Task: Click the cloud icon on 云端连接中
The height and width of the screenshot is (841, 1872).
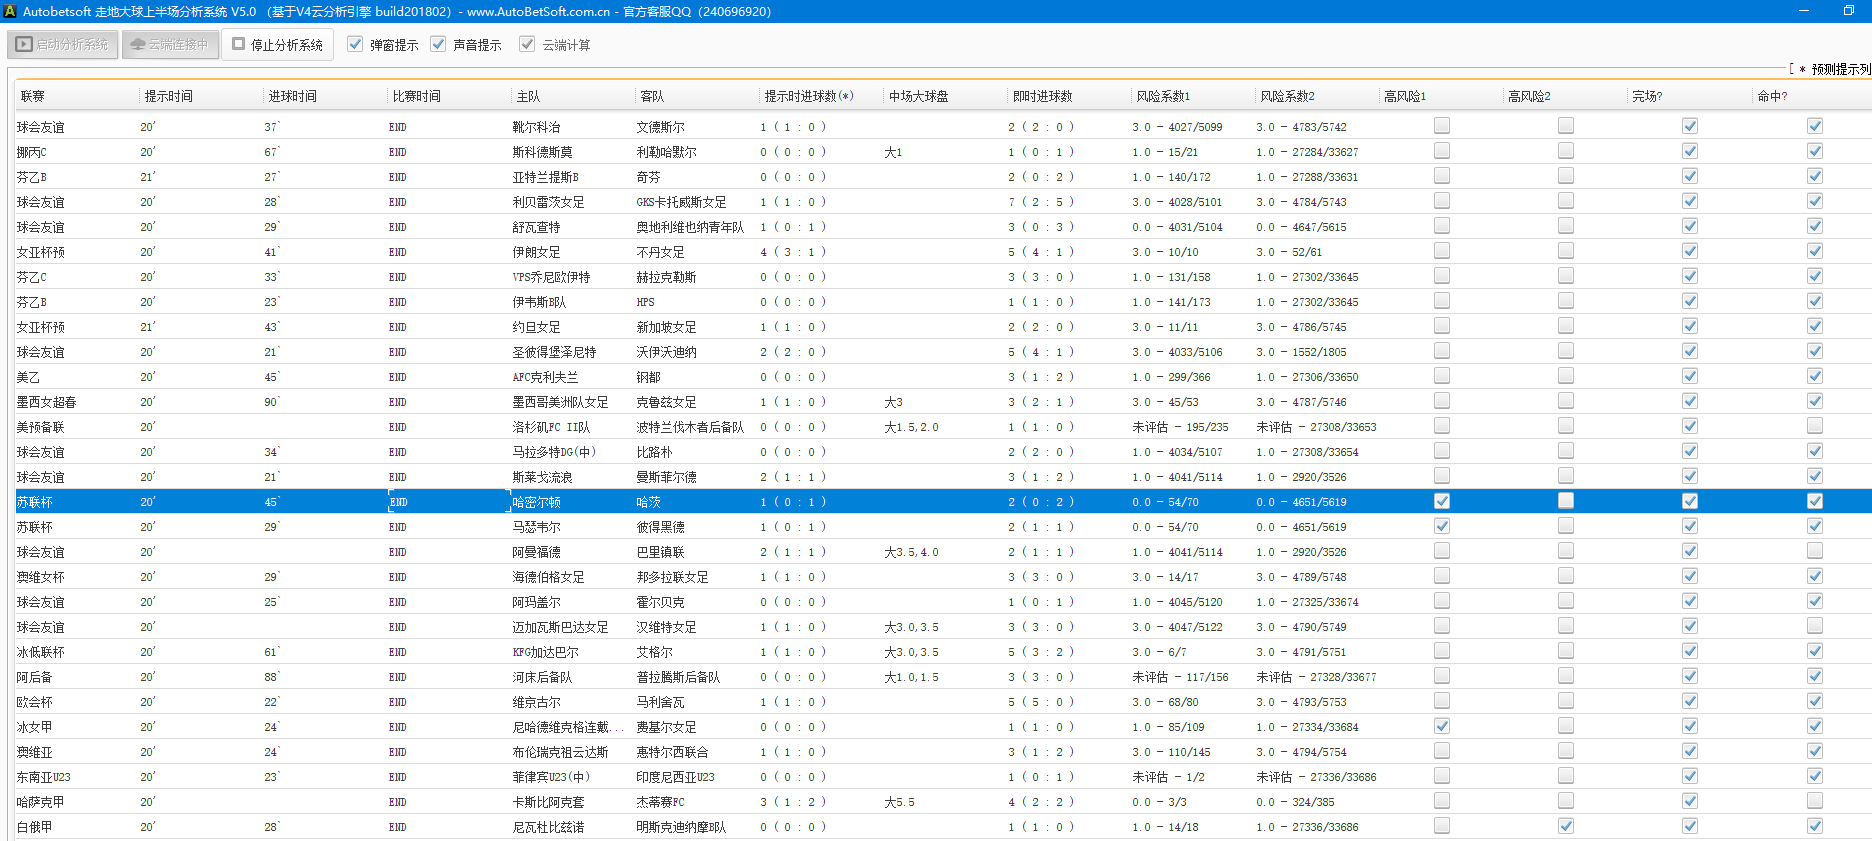Action: tap(138, 45)
